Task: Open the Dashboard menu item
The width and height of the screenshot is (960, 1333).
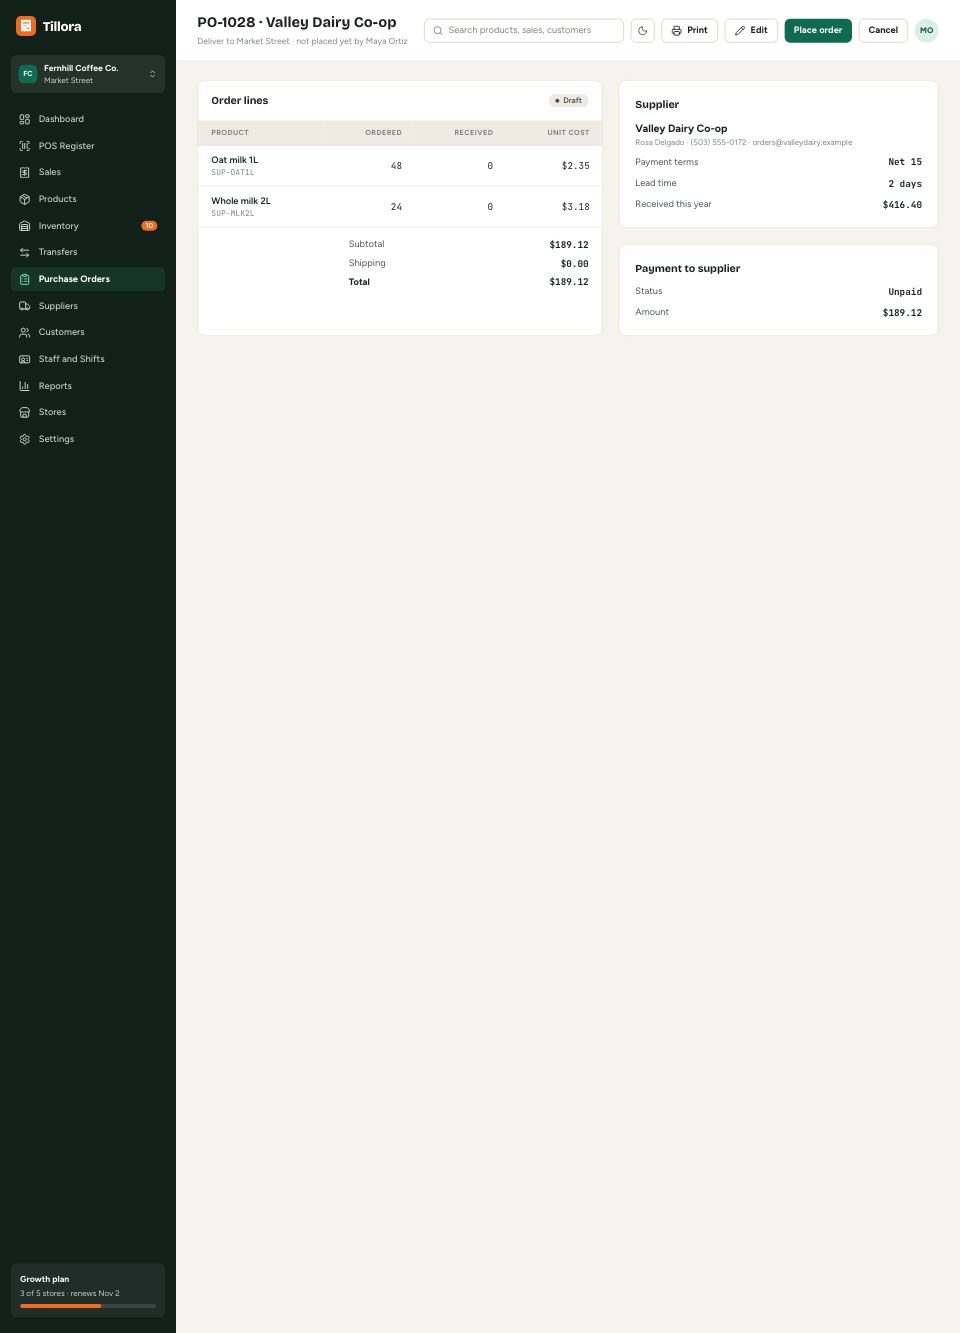Action: [88, 119]
